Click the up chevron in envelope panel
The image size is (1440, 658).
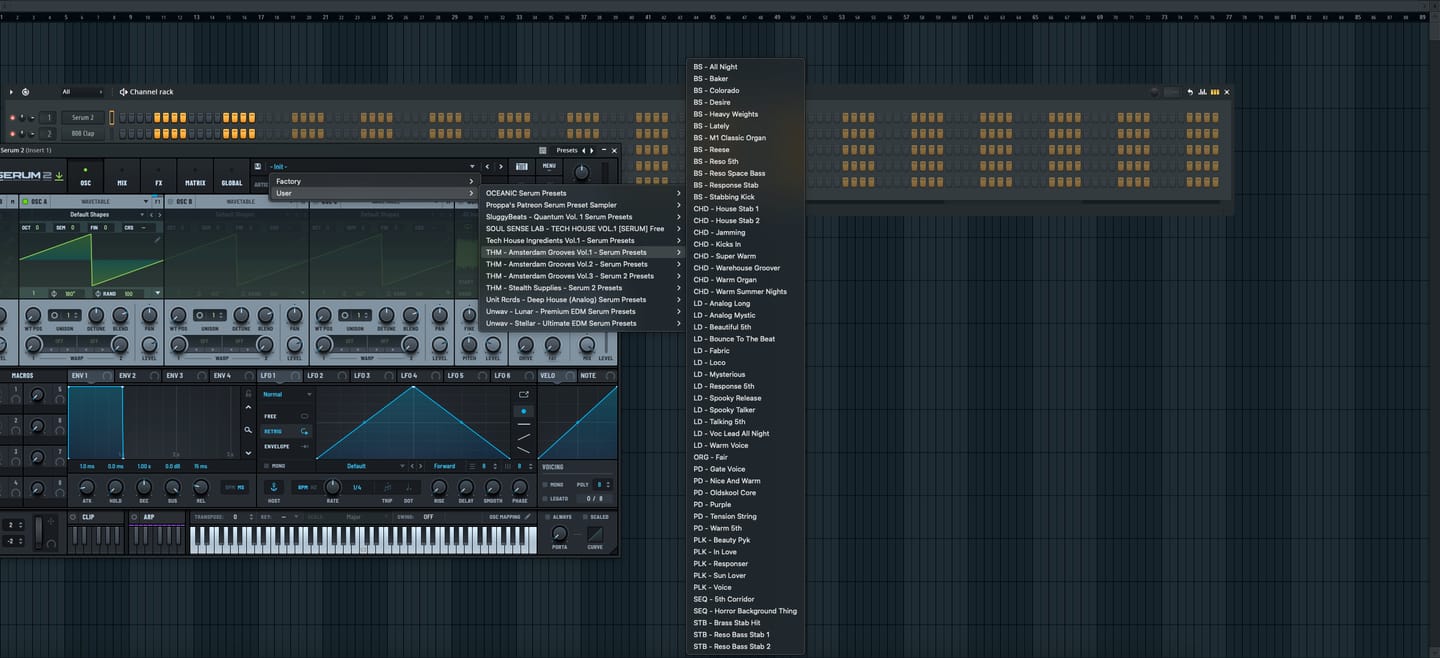(248, 408)
